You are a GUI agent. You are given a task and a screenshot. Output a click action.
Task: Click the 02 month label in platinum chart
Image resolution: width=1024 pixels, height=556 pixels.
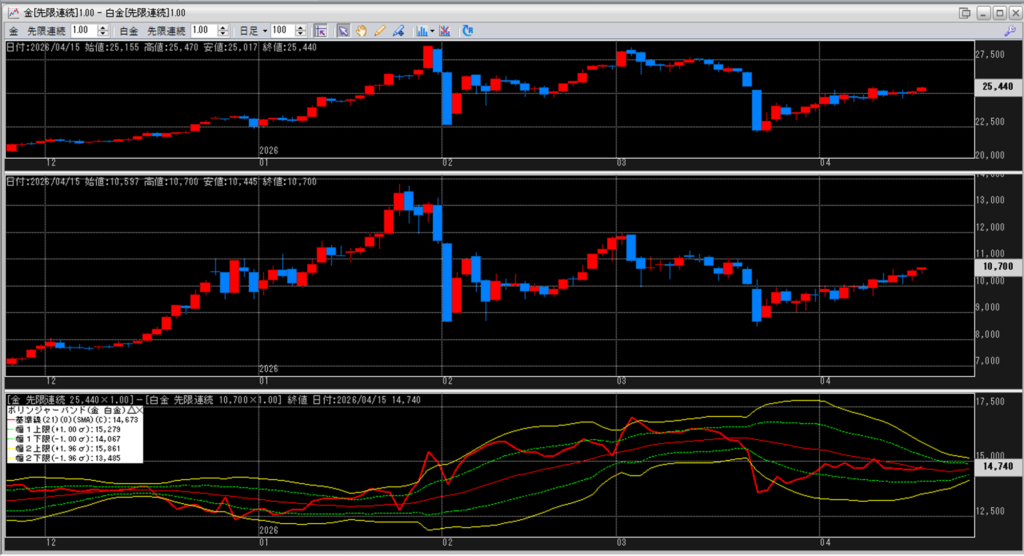tap(447, 381)
